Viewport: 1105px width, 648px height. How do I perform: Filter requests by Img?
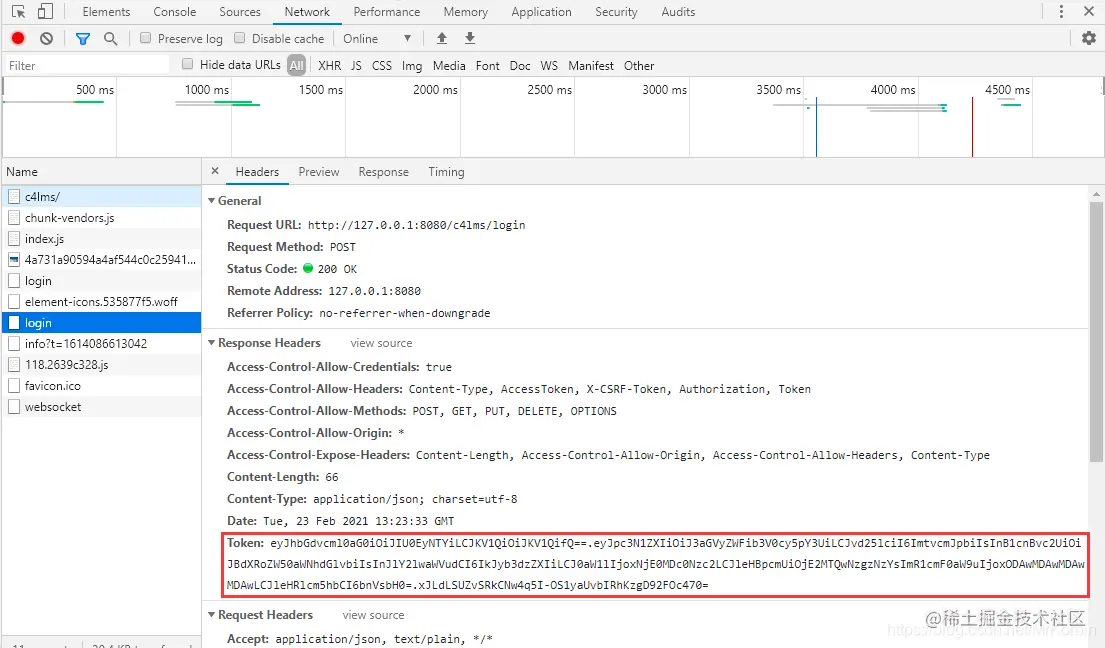point(412,66)
